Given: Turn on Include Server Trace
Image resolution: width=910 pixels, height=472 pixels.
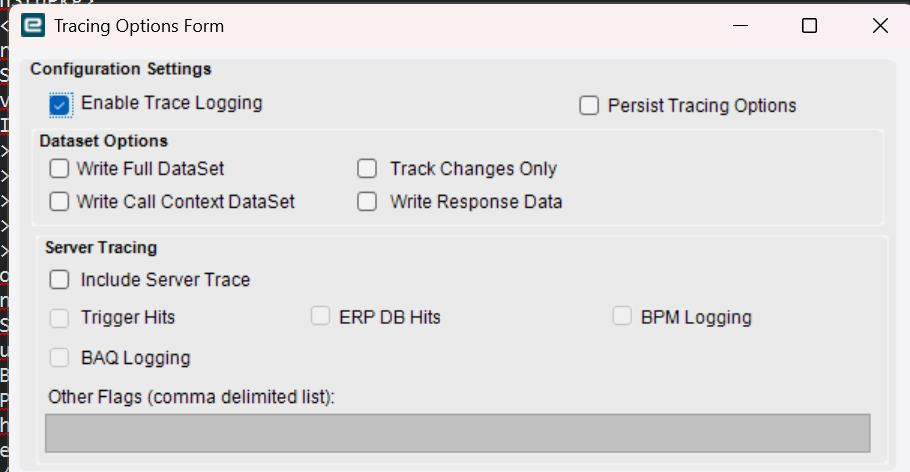Looking at the screenshot, I should pyautogui.click(x=60, y=280).
